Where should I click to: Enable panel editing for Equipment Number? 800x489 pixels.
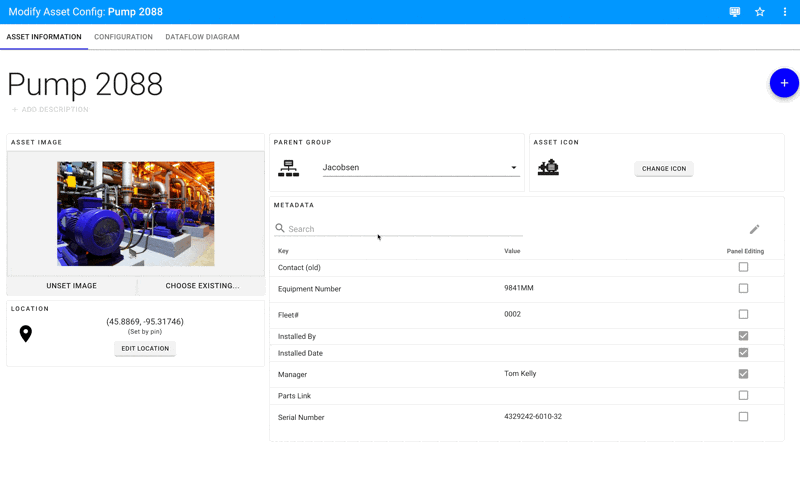coord(743,288)
